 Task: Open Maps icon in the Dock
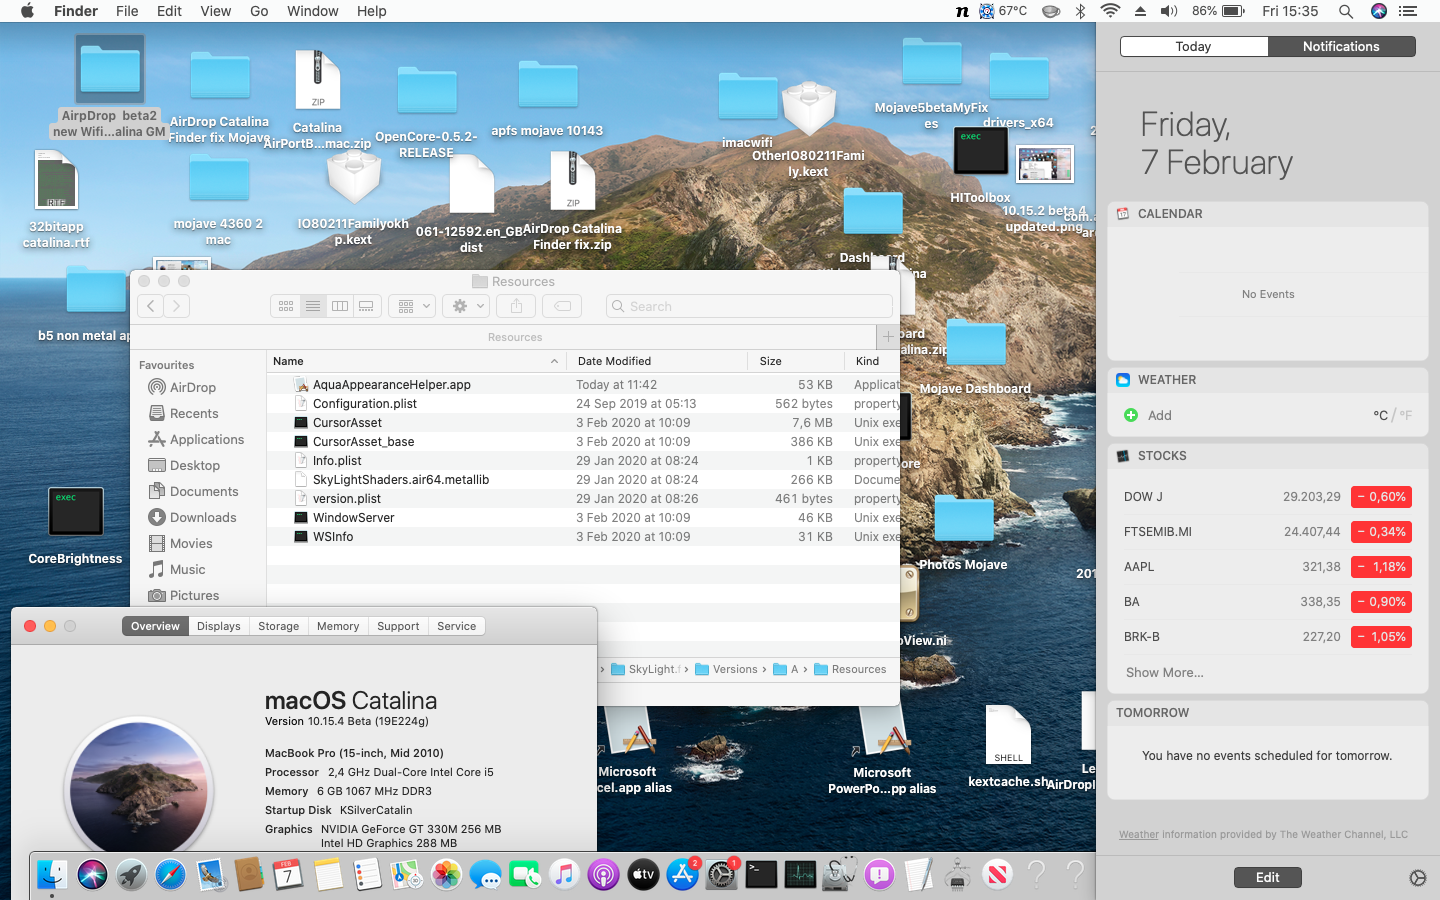click(406, 875)
